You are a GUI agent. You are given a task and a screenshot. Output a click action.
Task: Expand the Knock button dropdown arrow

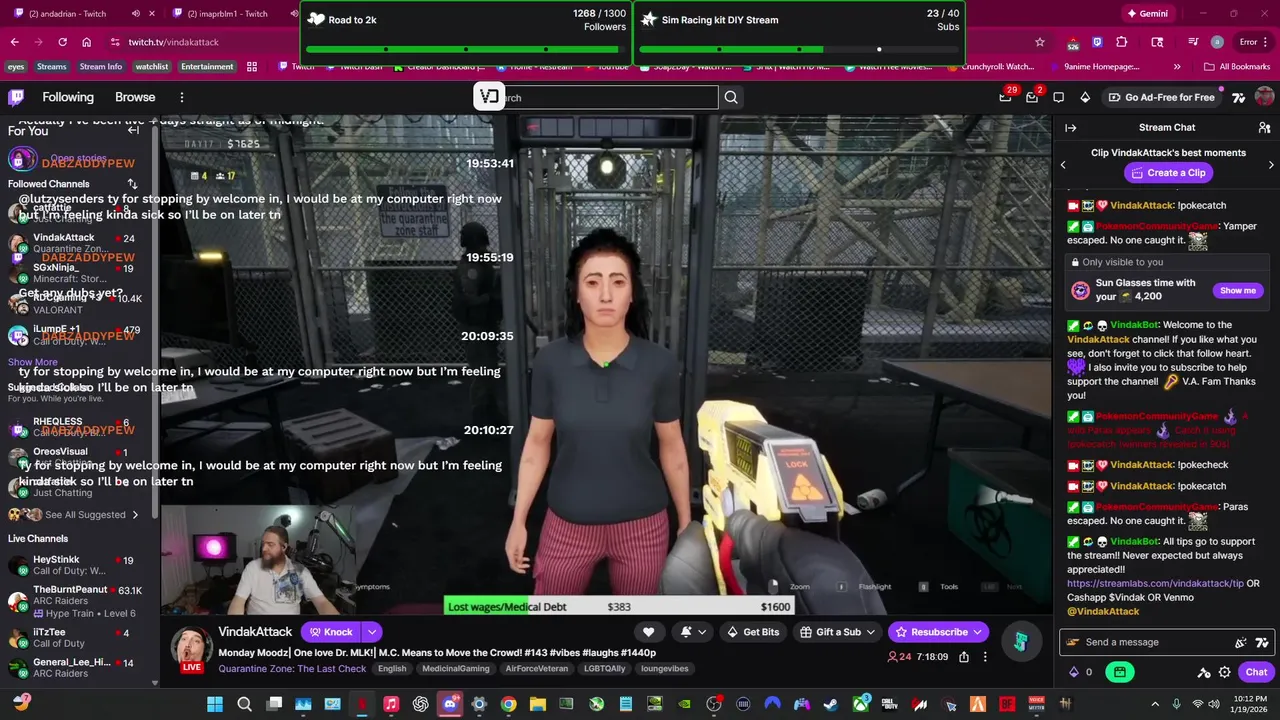point(371,632)
